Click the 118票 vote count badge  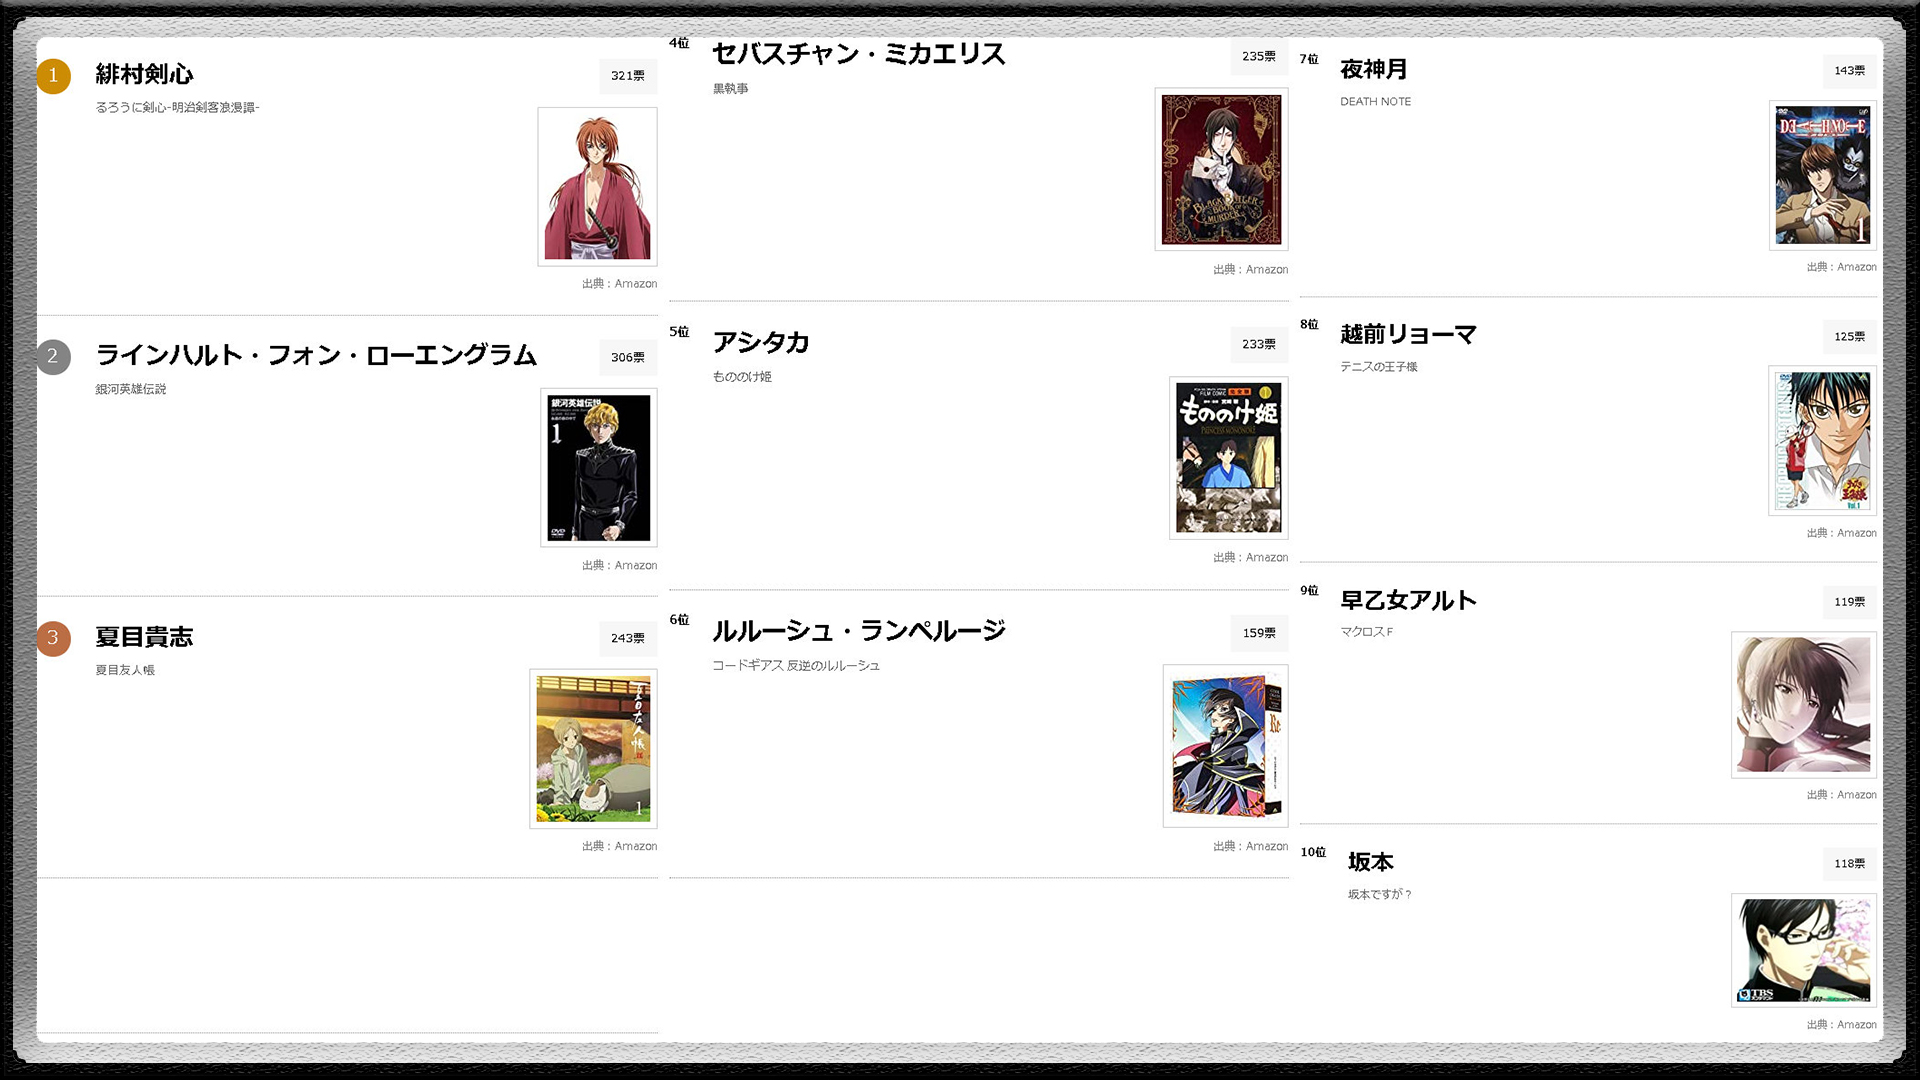1850,864
